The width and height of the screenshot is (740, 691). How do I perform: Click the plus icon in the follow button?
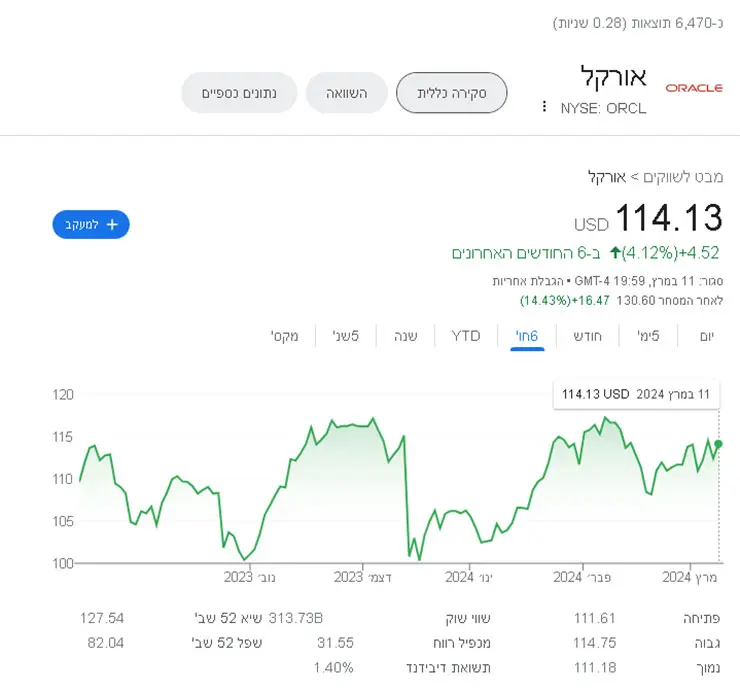click(x=112, y=225)
